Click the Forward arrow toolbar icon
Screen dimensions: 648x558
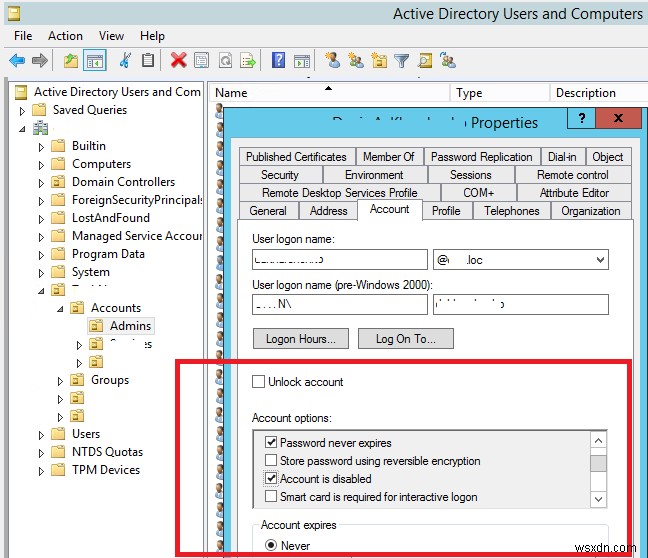(40, 61)
